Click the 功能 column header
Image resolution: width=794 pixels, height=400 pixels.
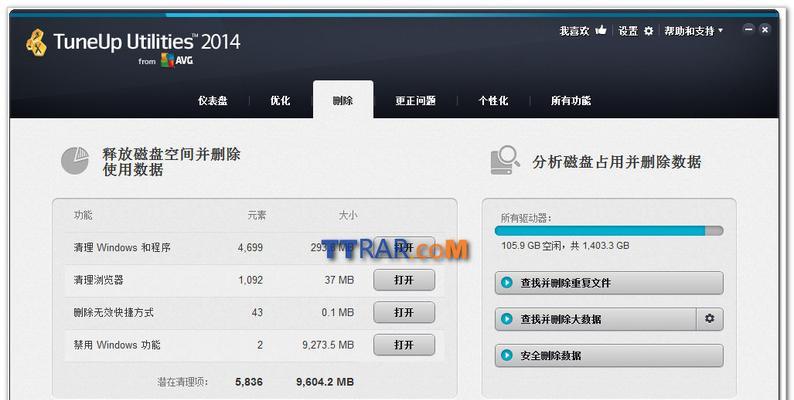(x=83, y=215)
